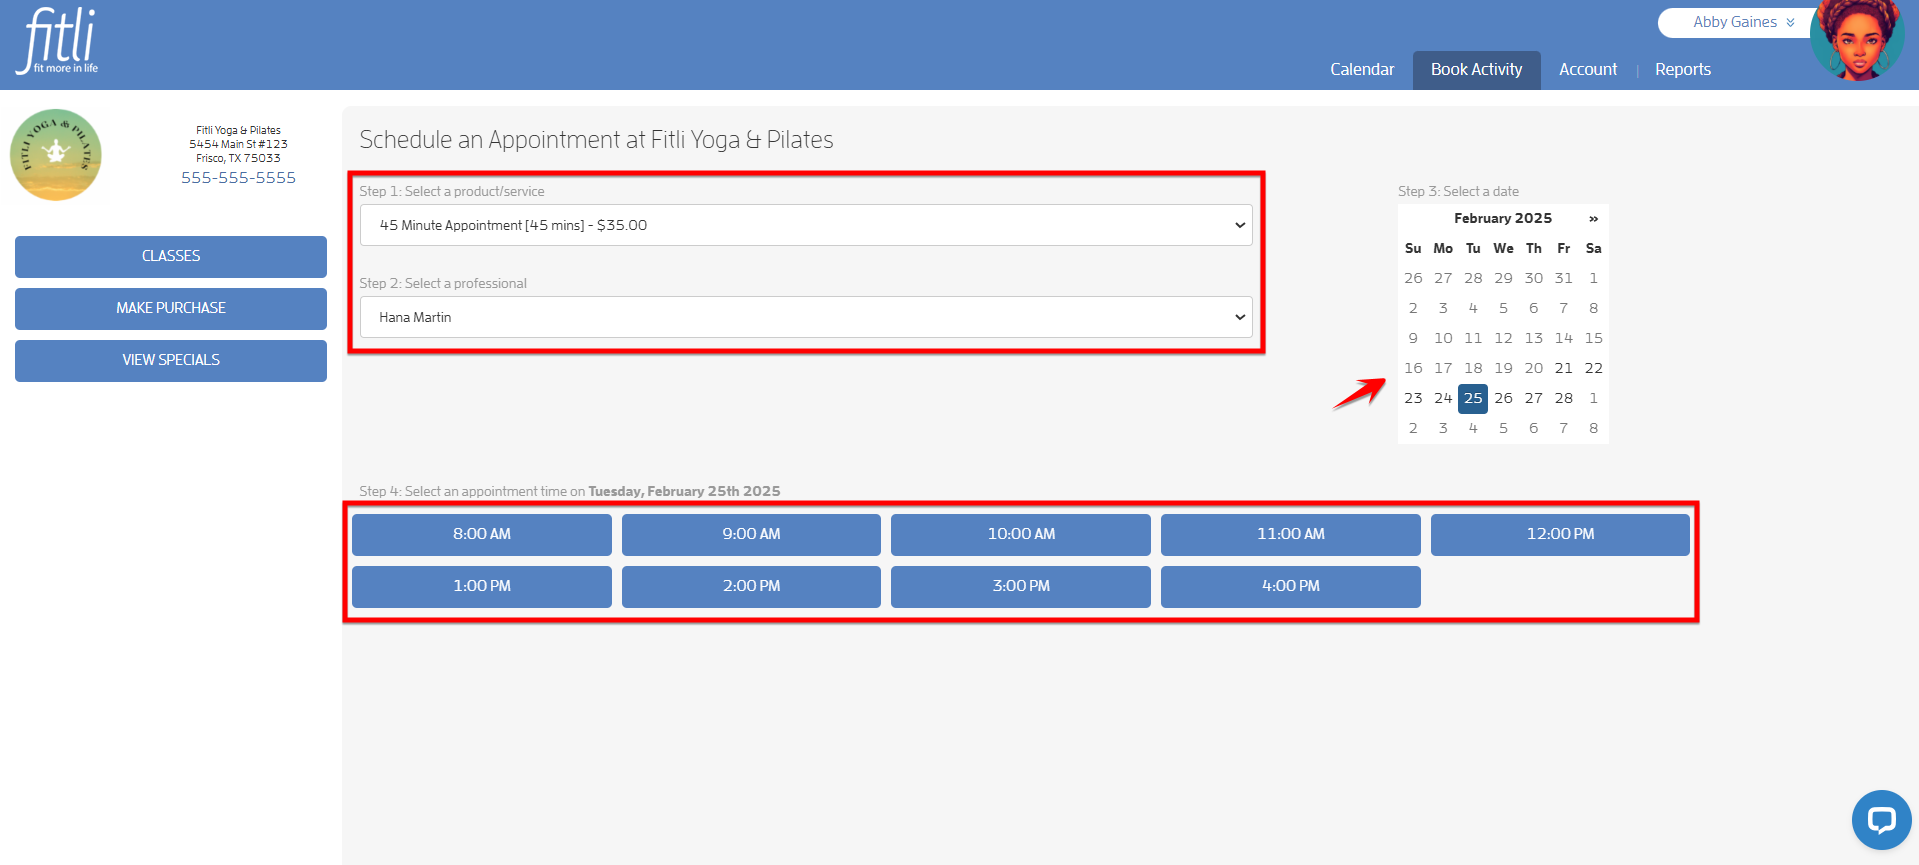1919x865 pixels.
Task: Choose the 4:00 PM time slot
Action: [x=1291, y=587]
